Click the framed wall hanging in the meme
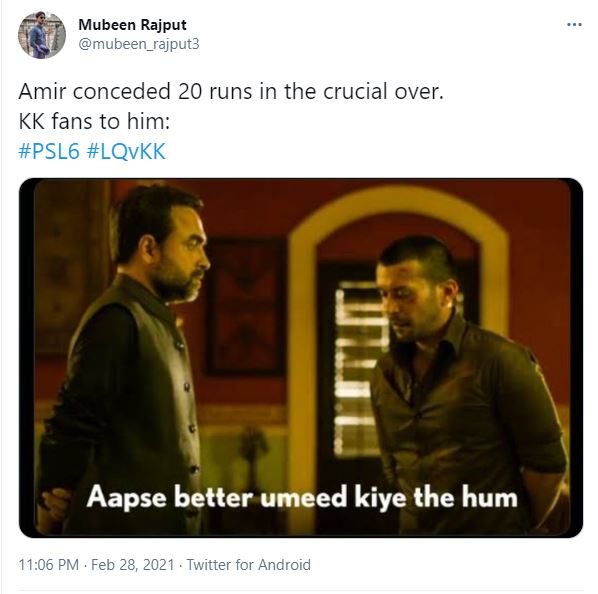 pos(245,307)
